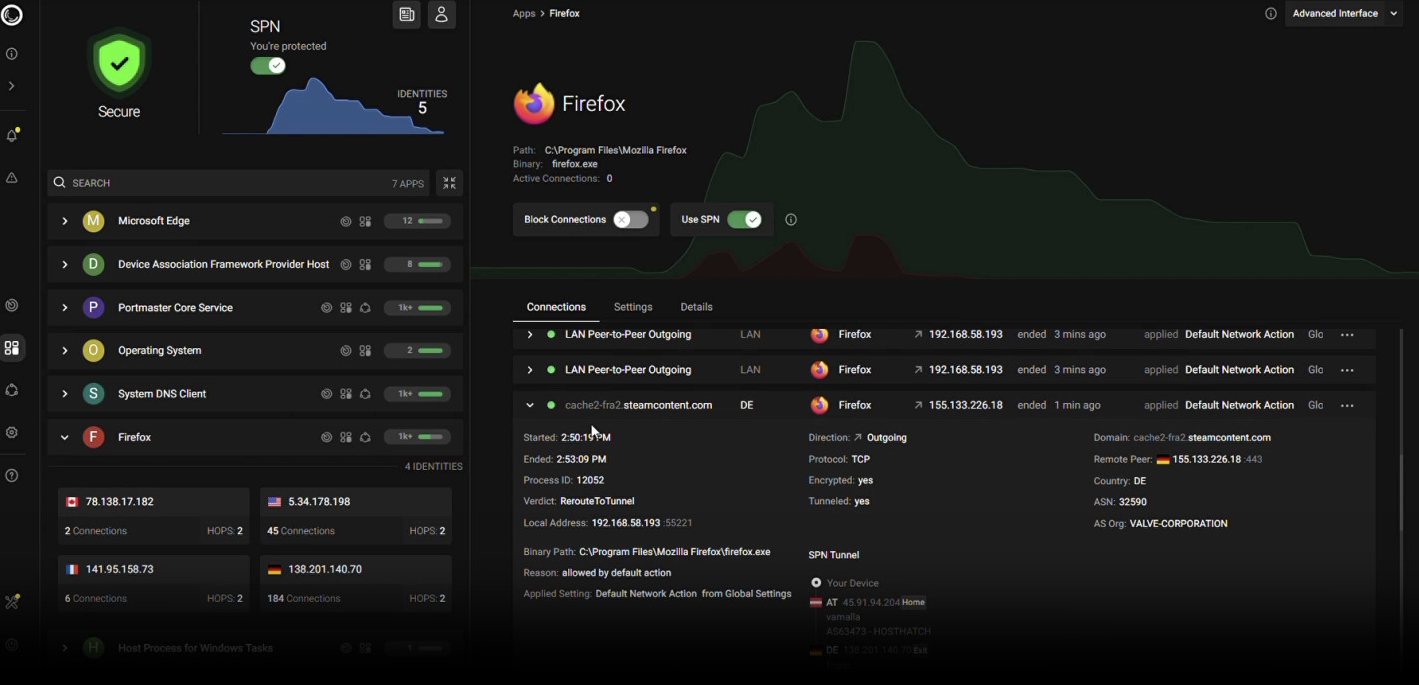Image resolution: width=1419 pixels, height=685 pixels.
Task: Select identity card 5.34.178.198
Action: click(x=355, y=517)
